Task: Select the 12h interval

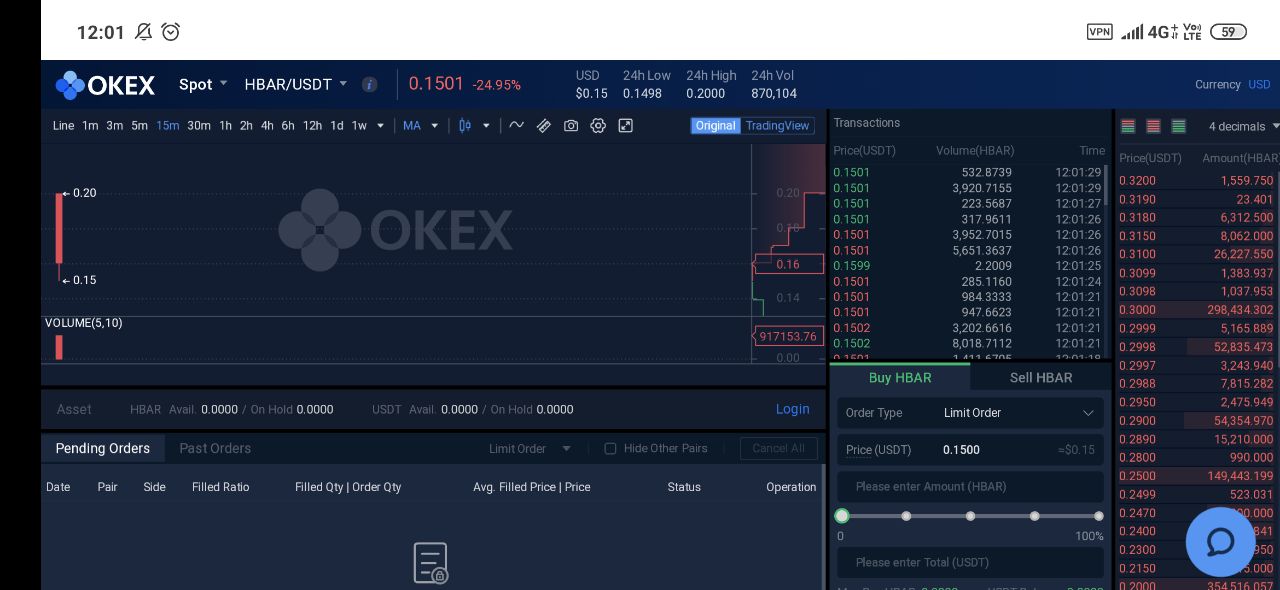Action: pyautogui.click(x=312, y=125)
